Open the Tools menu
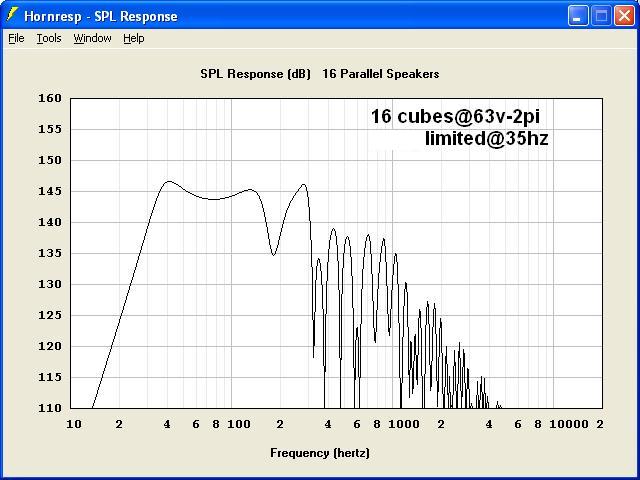The height and width of the screenshot is (480, 640). (x=49, y=38)
